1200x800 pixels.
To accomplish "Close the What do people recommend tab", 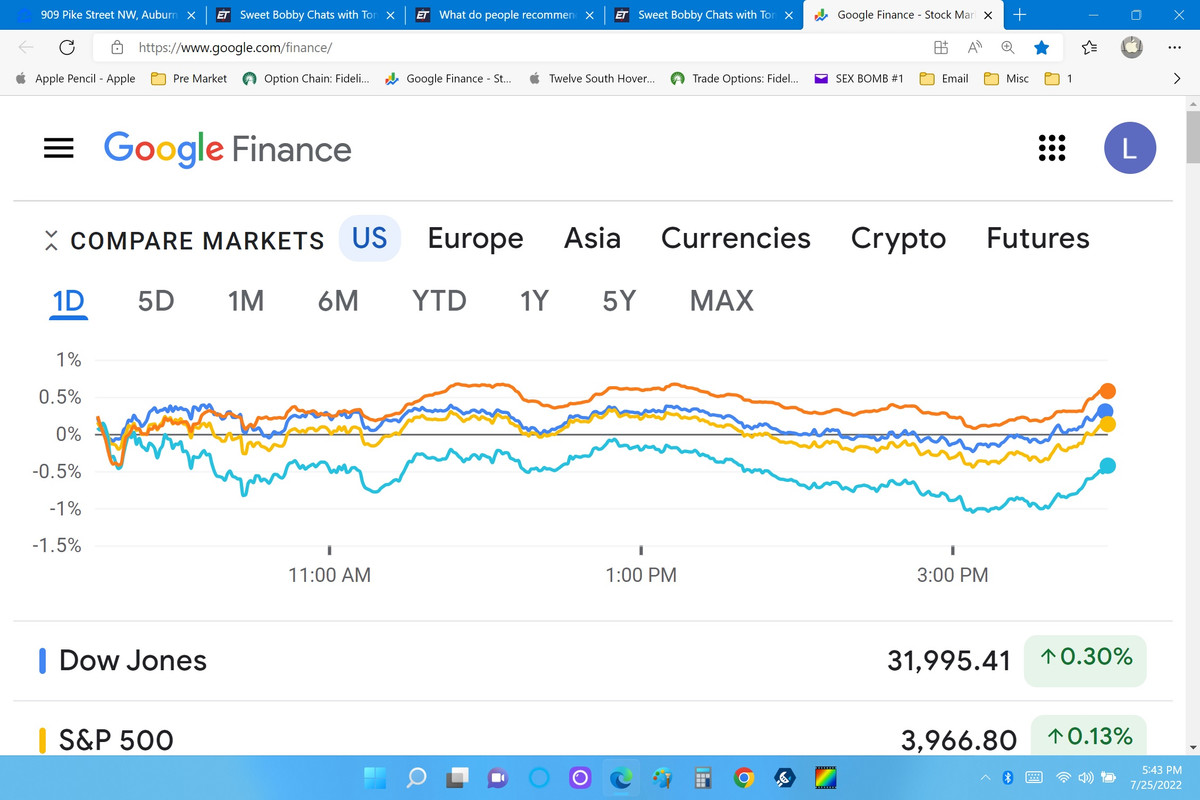I will (x=590, y=16).
